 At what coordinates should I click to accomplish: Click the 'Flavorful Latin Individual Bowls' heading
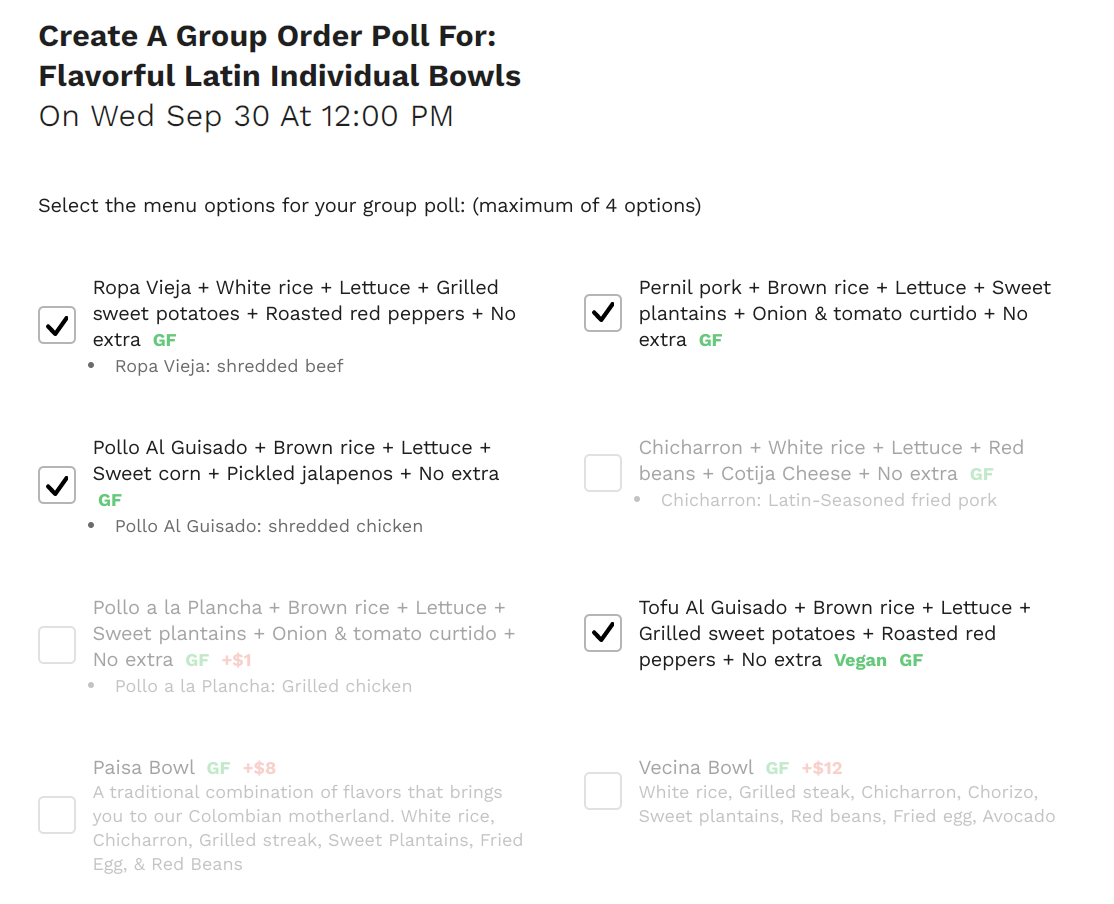click(280, 76)
